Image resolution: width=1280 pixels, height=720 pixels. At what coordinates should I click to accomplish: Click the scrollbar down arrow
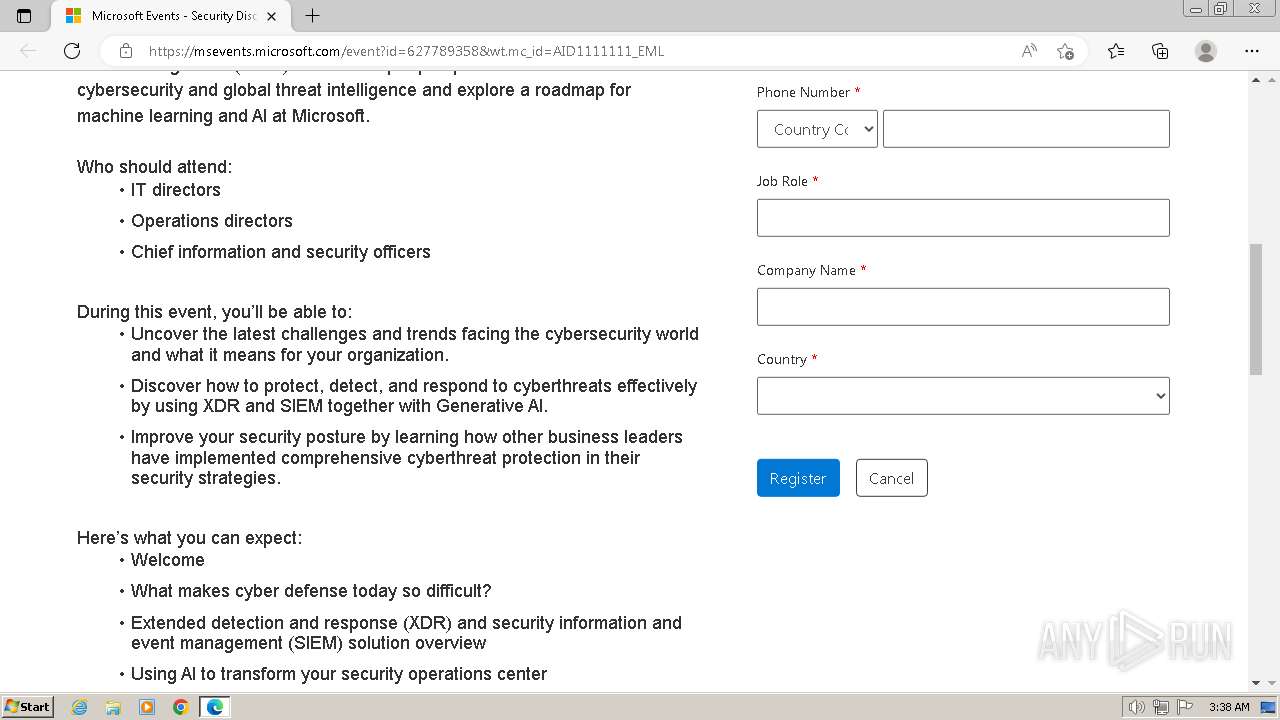tap(1256, 683)
